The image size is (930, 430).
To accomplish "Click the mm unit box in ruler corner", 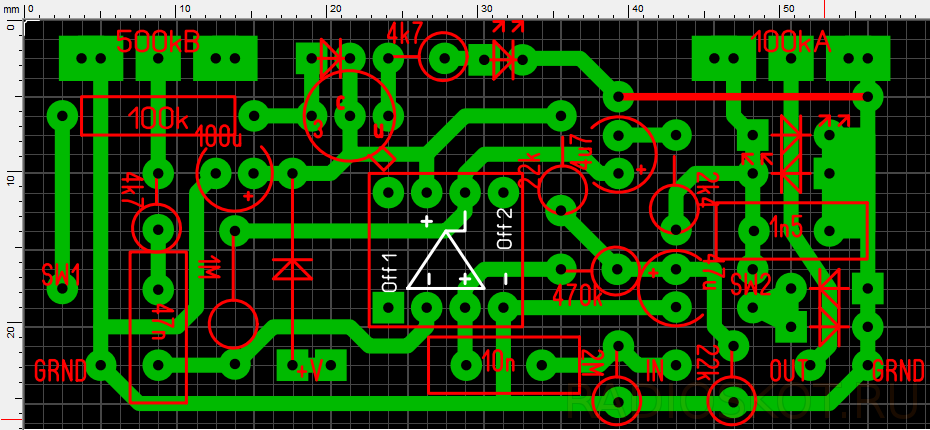I will [x=11, y=8].
